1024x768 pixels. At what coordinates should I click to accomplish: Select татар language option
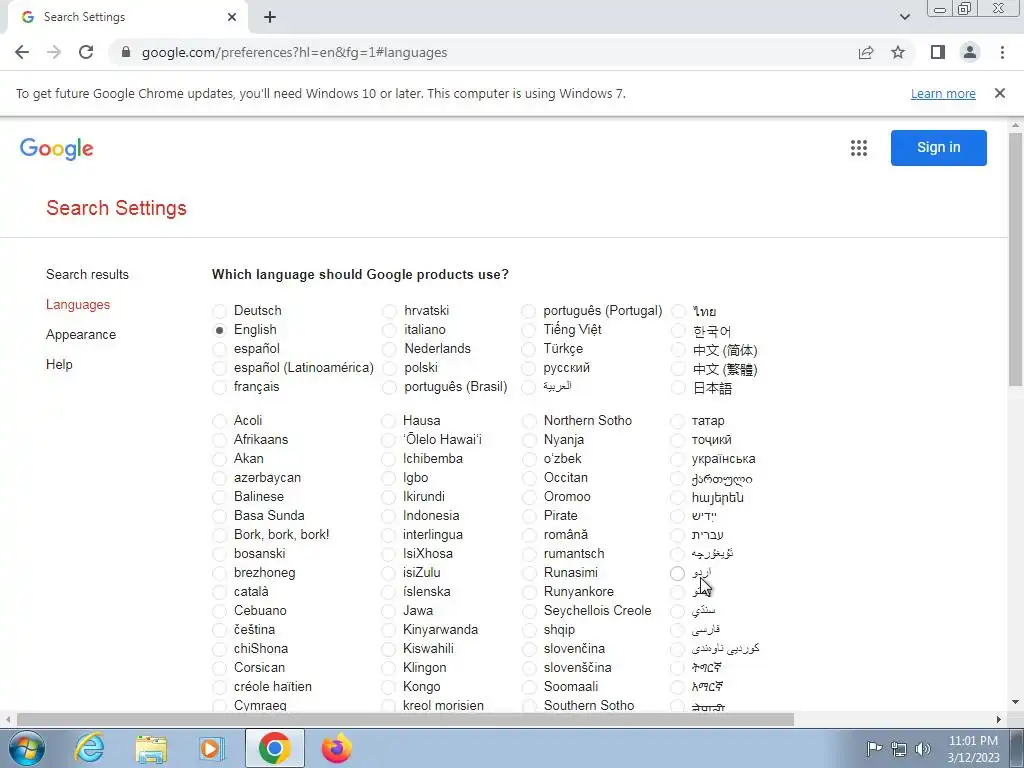click(677, 421)
